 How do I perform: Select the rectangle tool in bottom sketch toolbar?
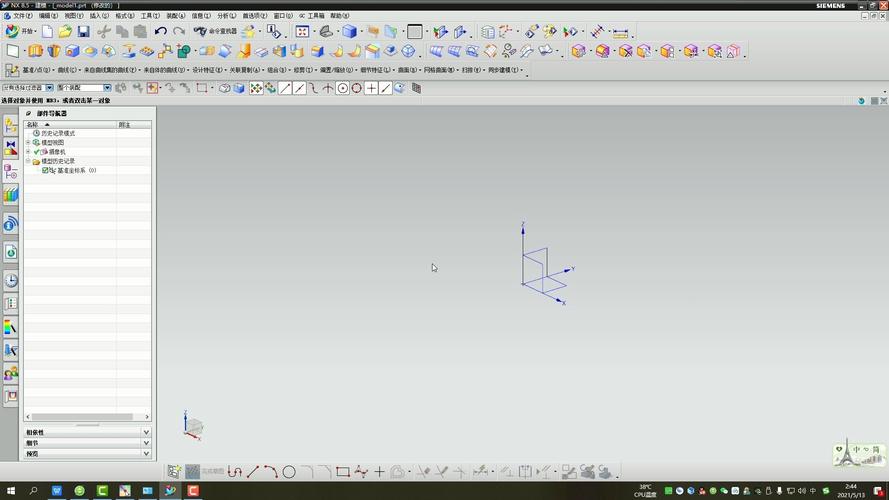(343, 472)
